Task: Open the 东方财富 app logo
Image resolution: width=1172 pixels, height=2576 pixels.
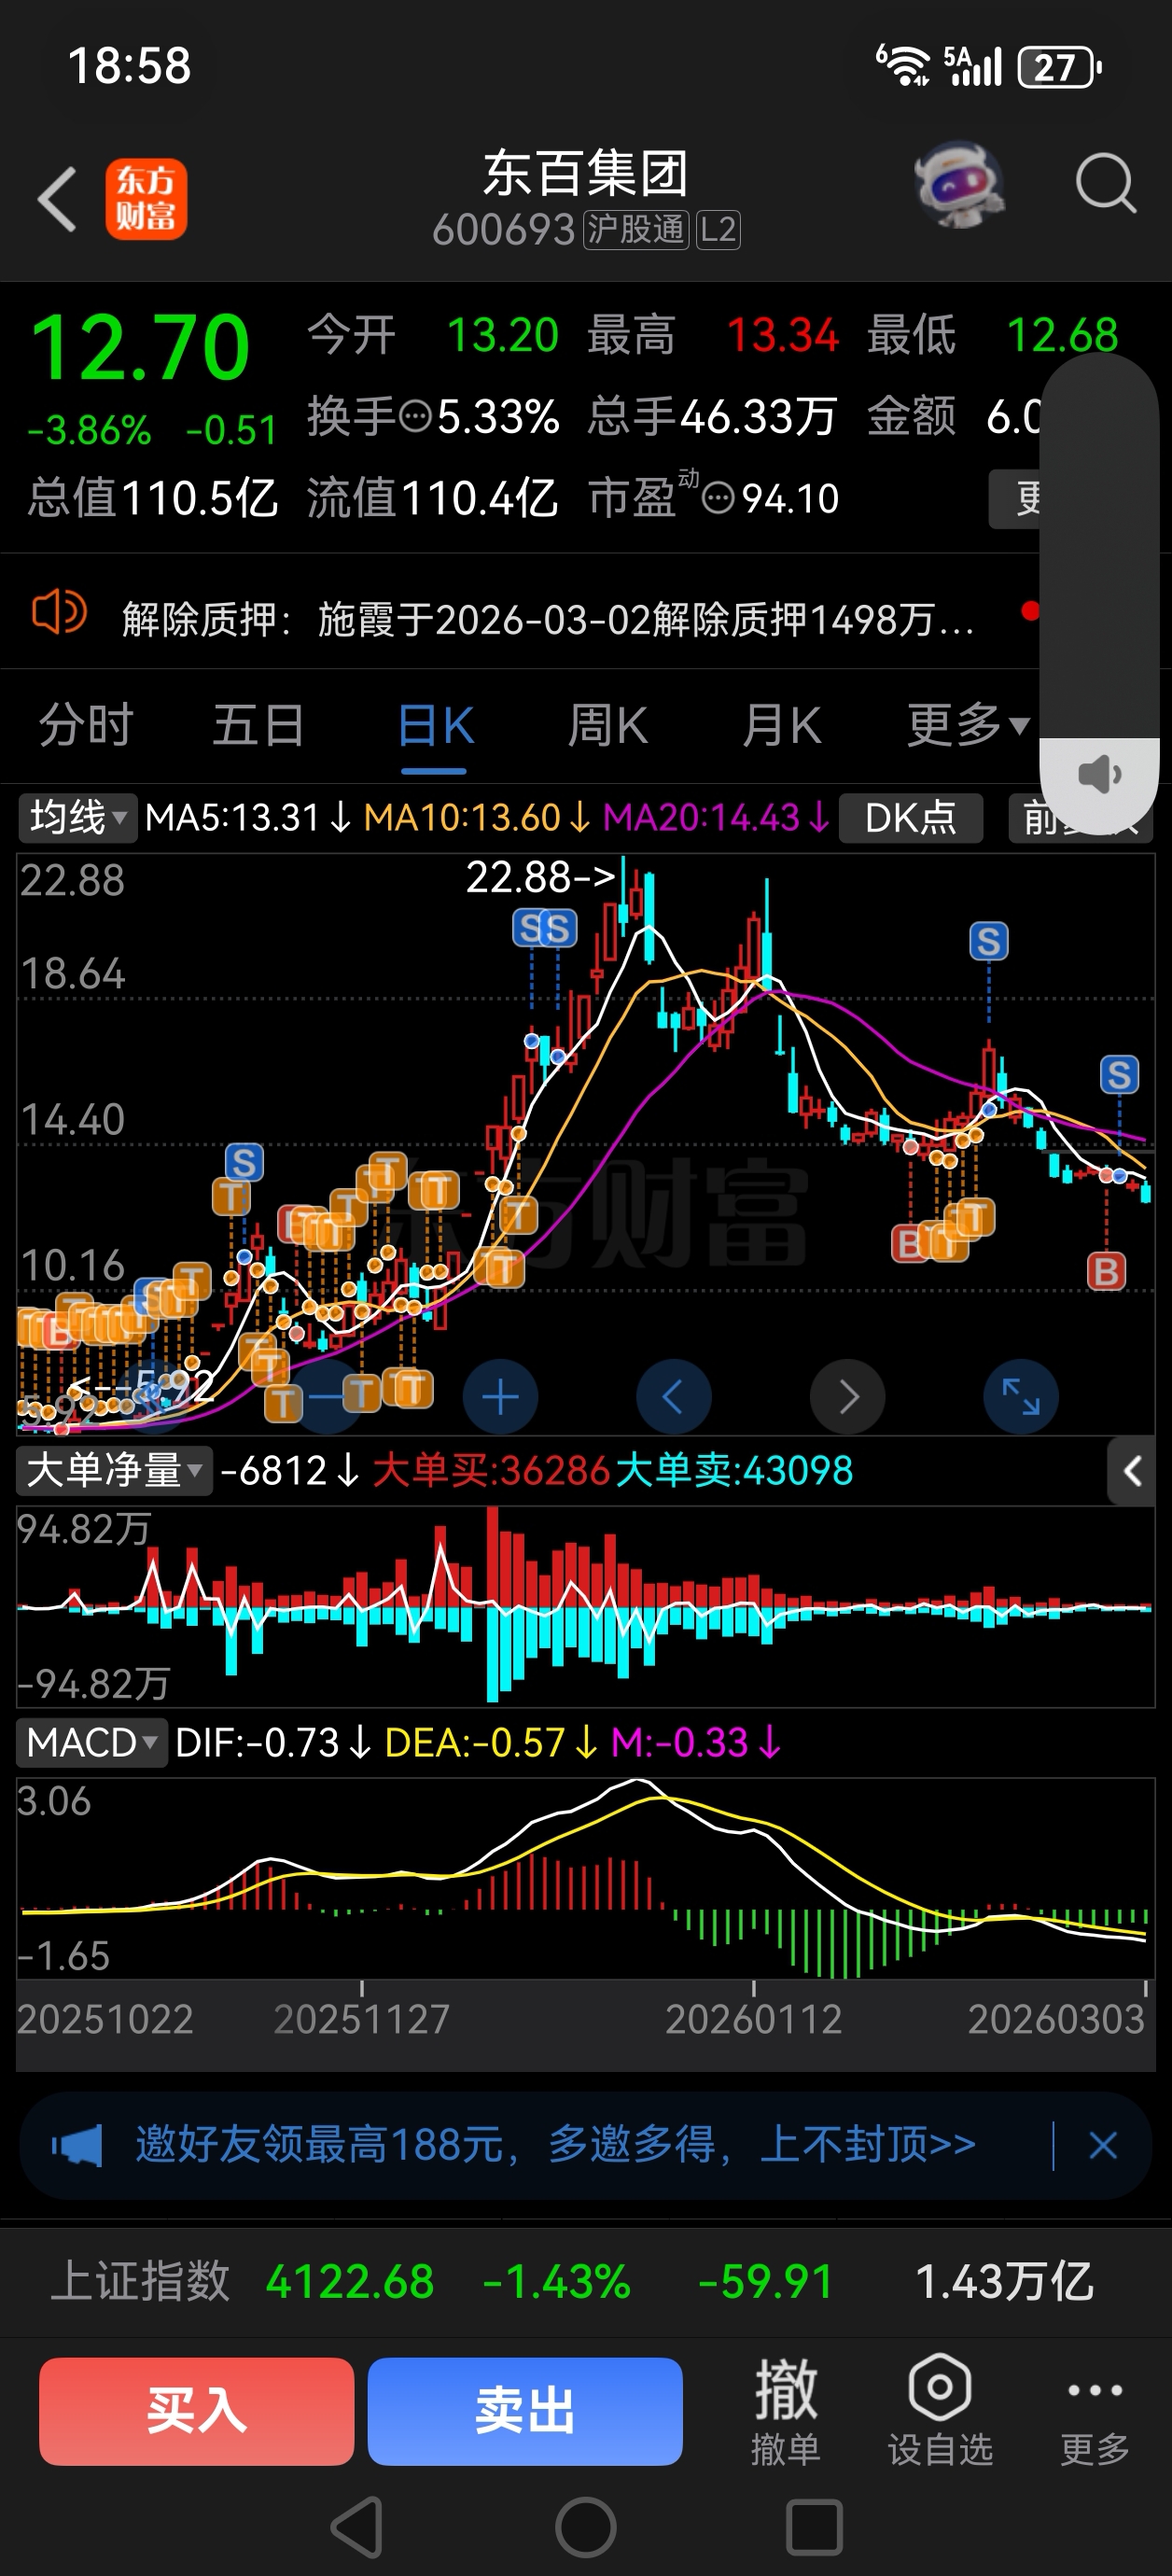Action: click(146, 199)
